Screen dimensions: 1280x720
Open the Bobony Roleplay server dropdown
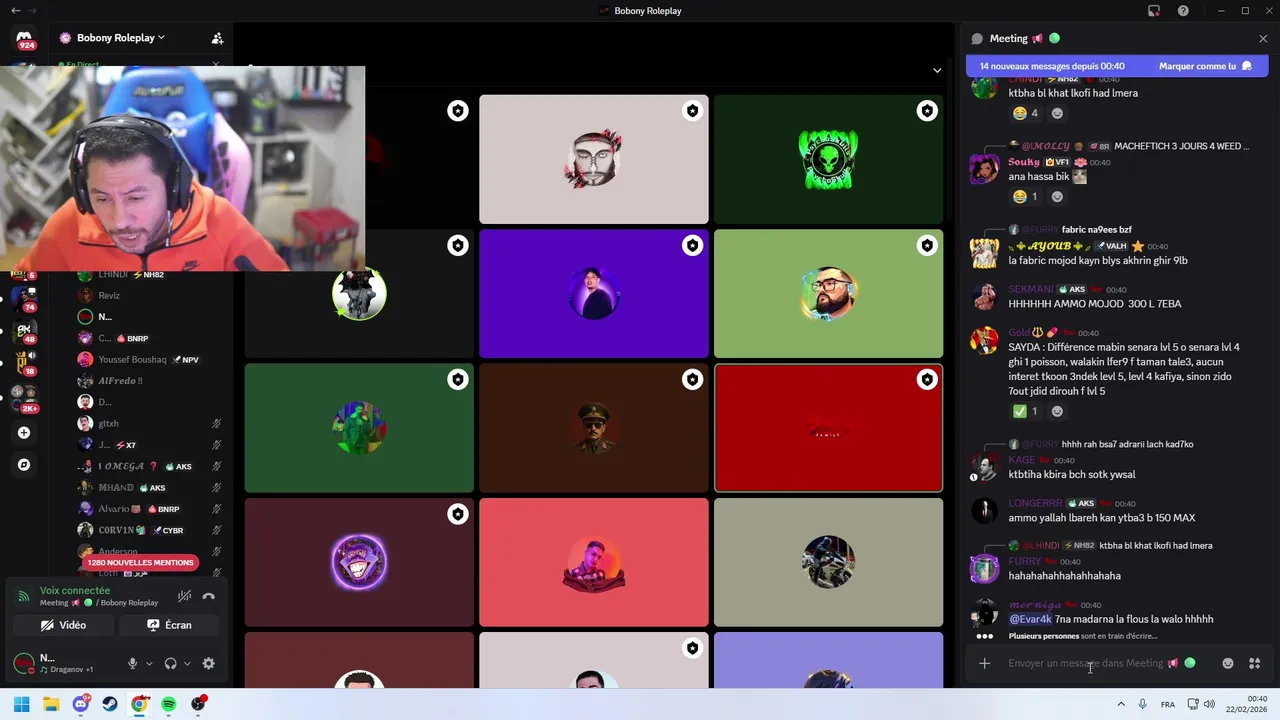pos(120,38)
